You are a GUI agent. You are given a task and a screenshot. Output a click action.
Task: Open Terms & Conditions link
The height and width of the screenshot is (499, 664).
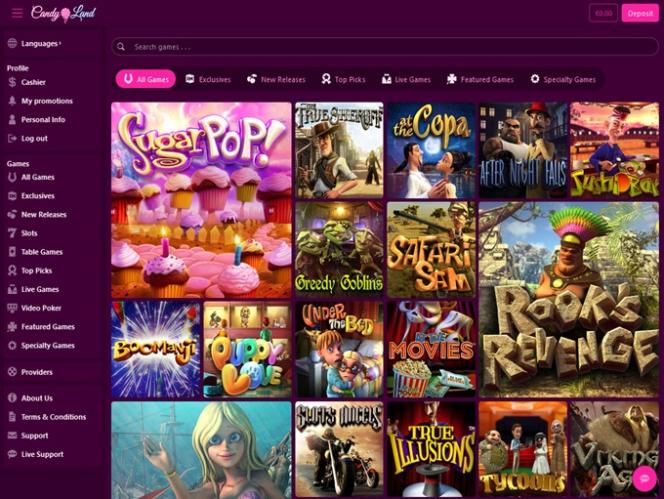point(53,417)
